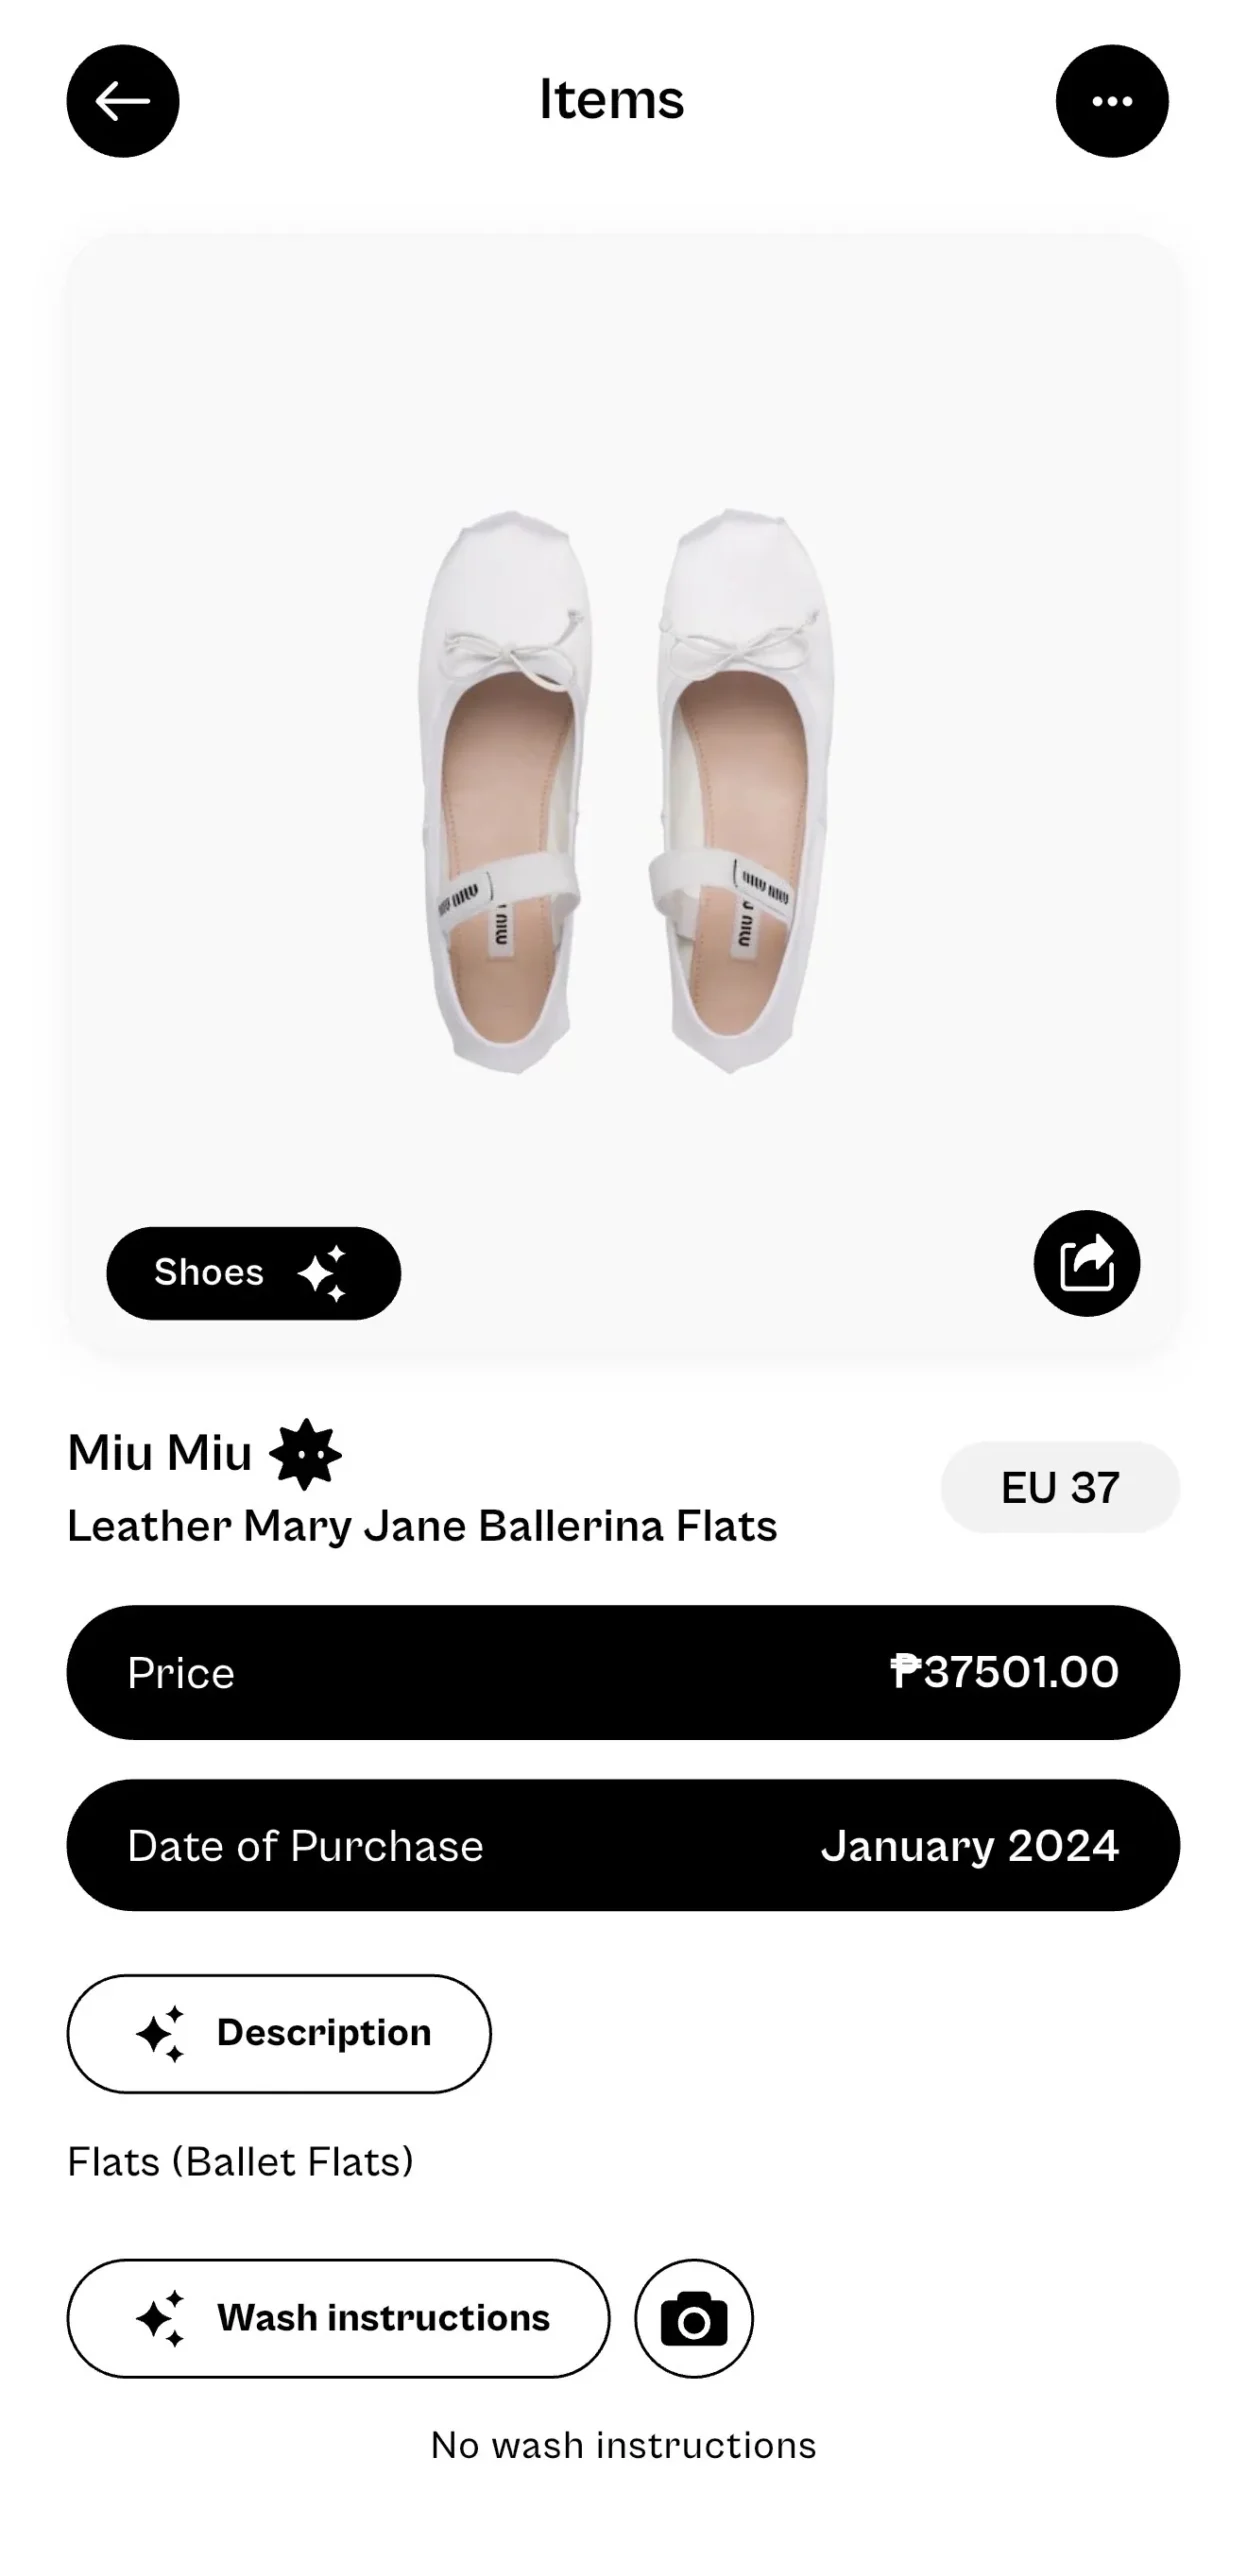Screen dimensions: 1247x2560
Task: Tap the sparkle icon in the Description button
Action: click(x=161, y=2033)
